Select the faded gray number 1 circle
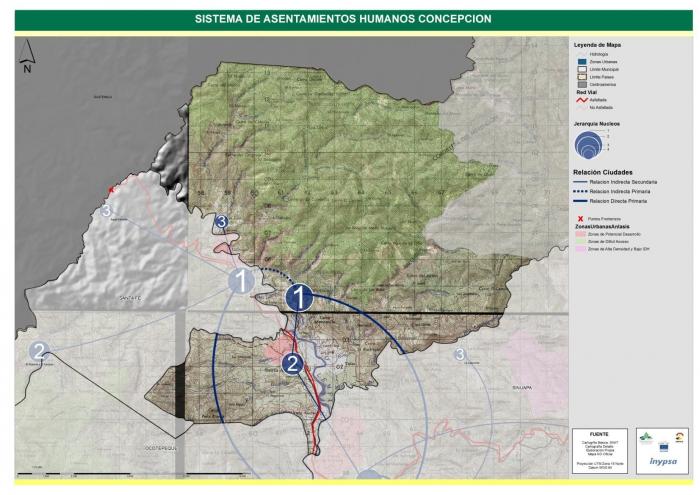 coord(241,281)
